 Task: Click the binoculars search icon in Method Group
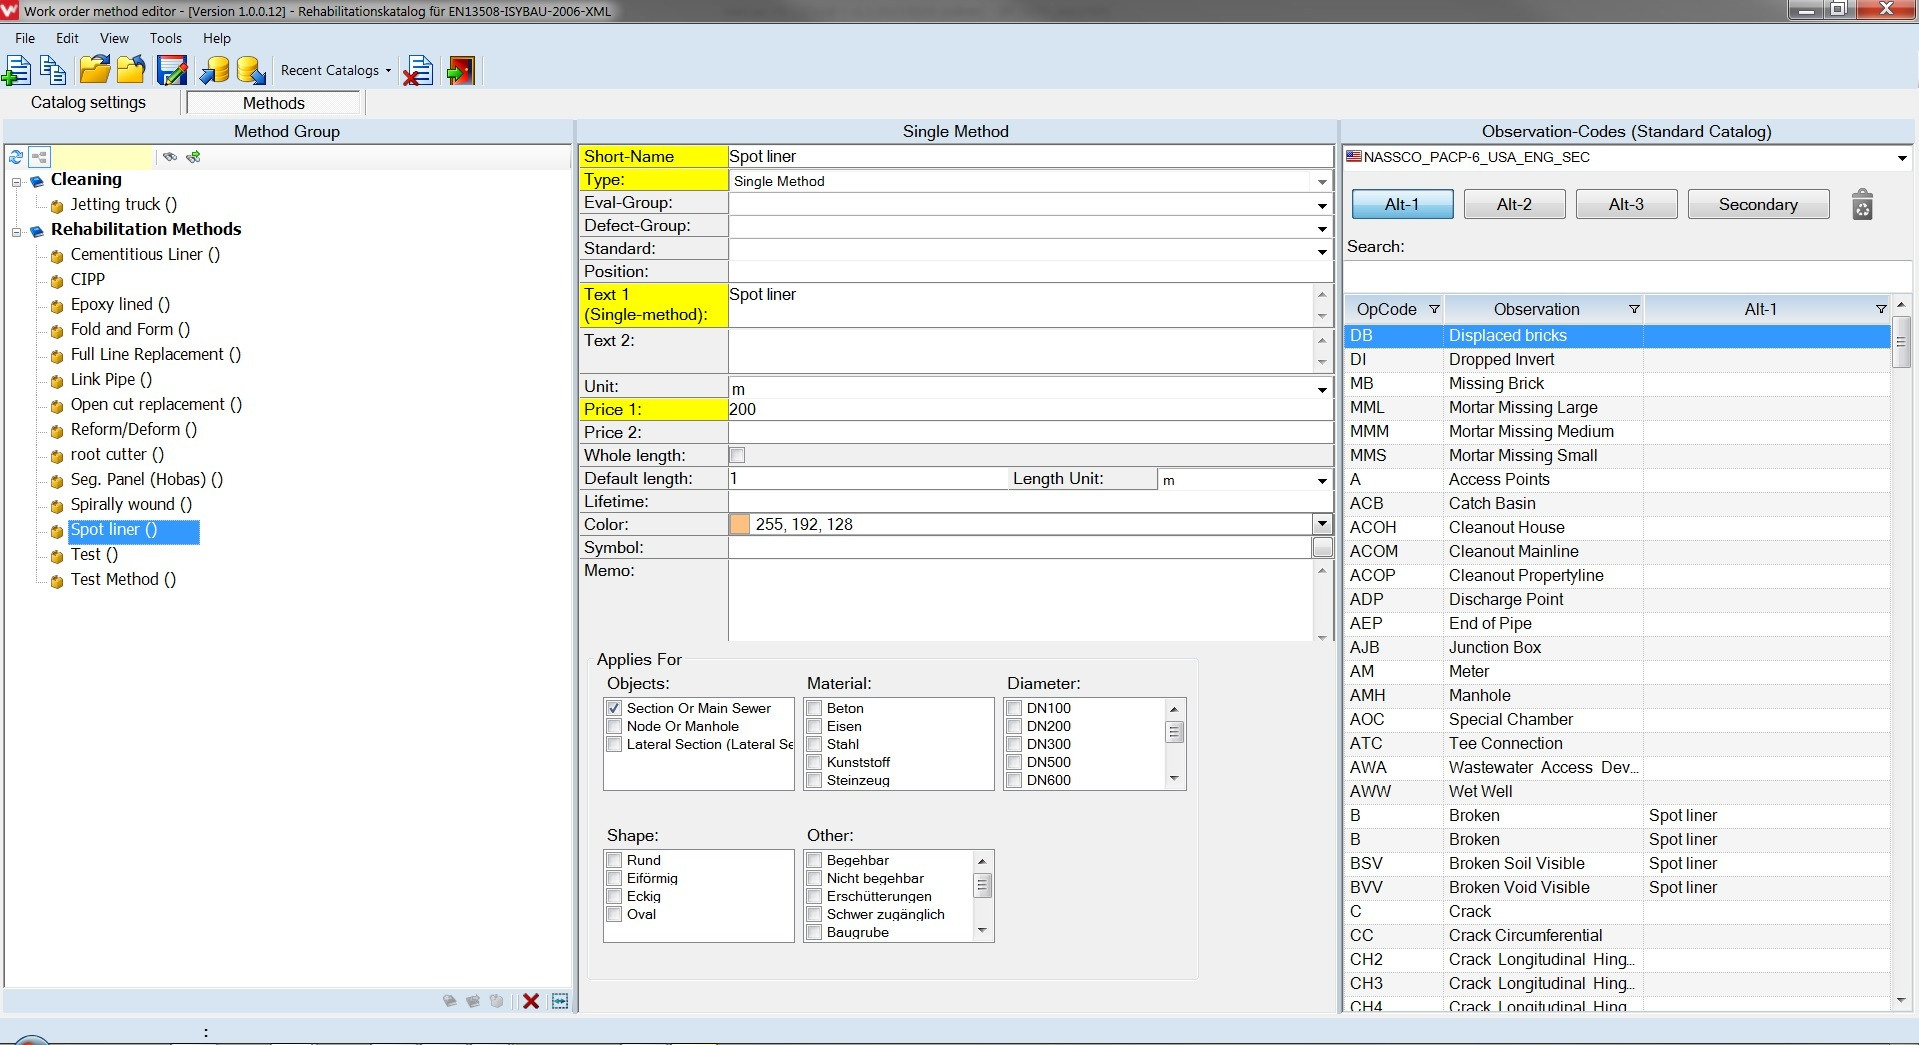[170, 157]
